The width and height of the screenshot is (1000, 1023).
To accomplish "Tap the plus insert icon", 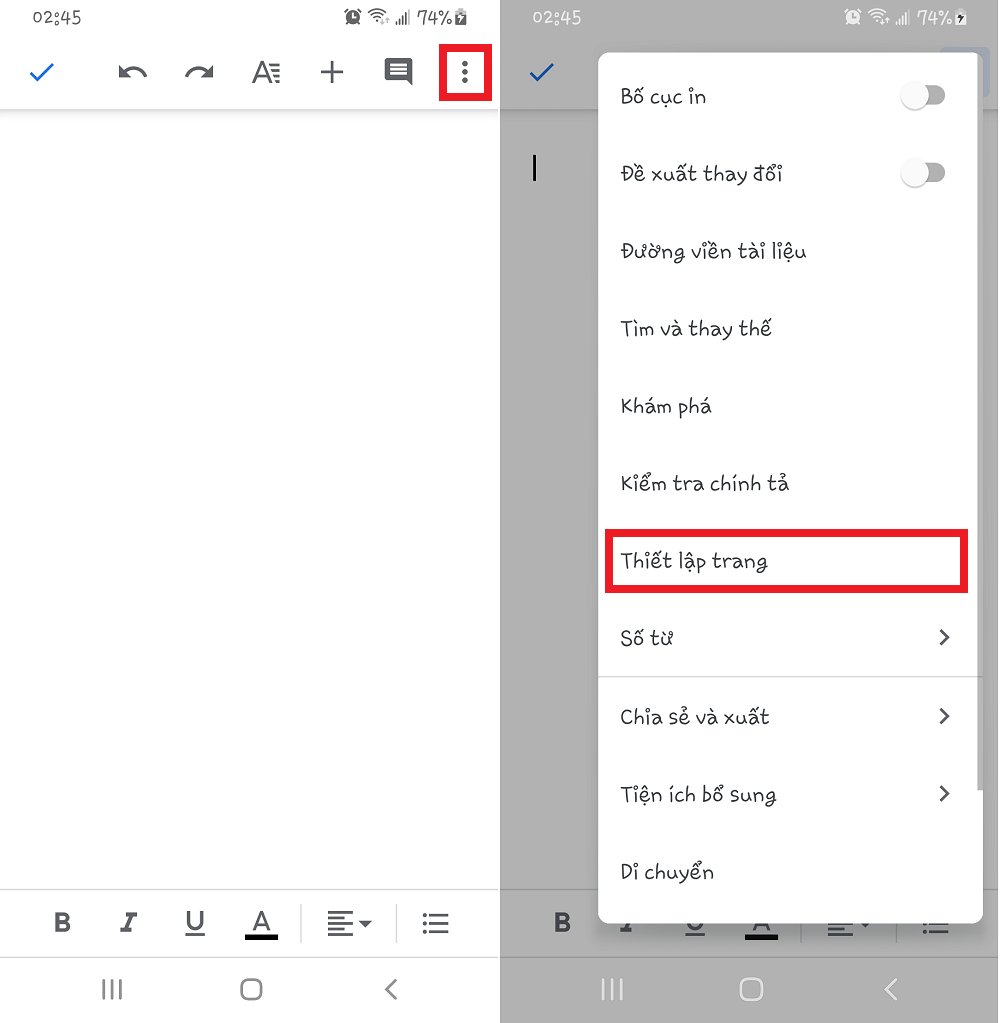I will pyautogui.click(x=332, y=72).
